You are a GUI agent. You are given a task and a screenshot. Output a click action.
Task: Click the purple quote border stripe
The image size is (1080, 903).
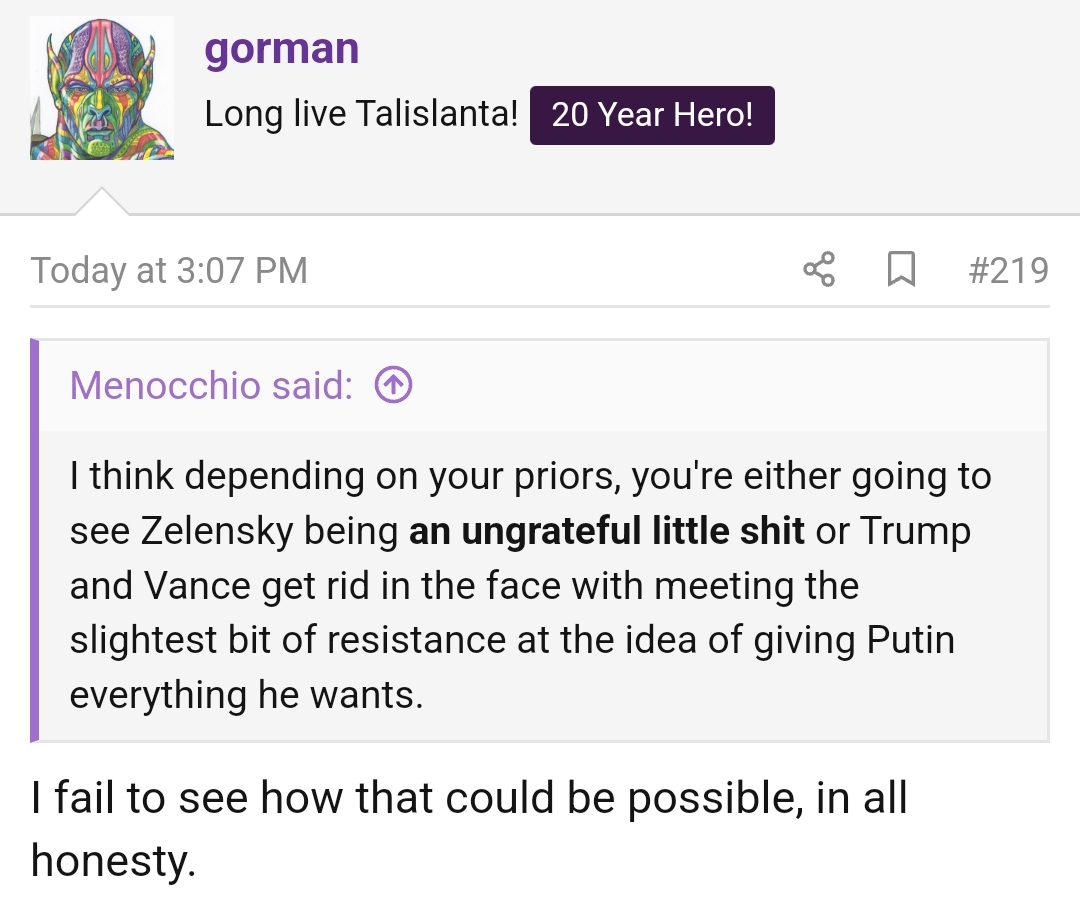[x=34, y=540]
